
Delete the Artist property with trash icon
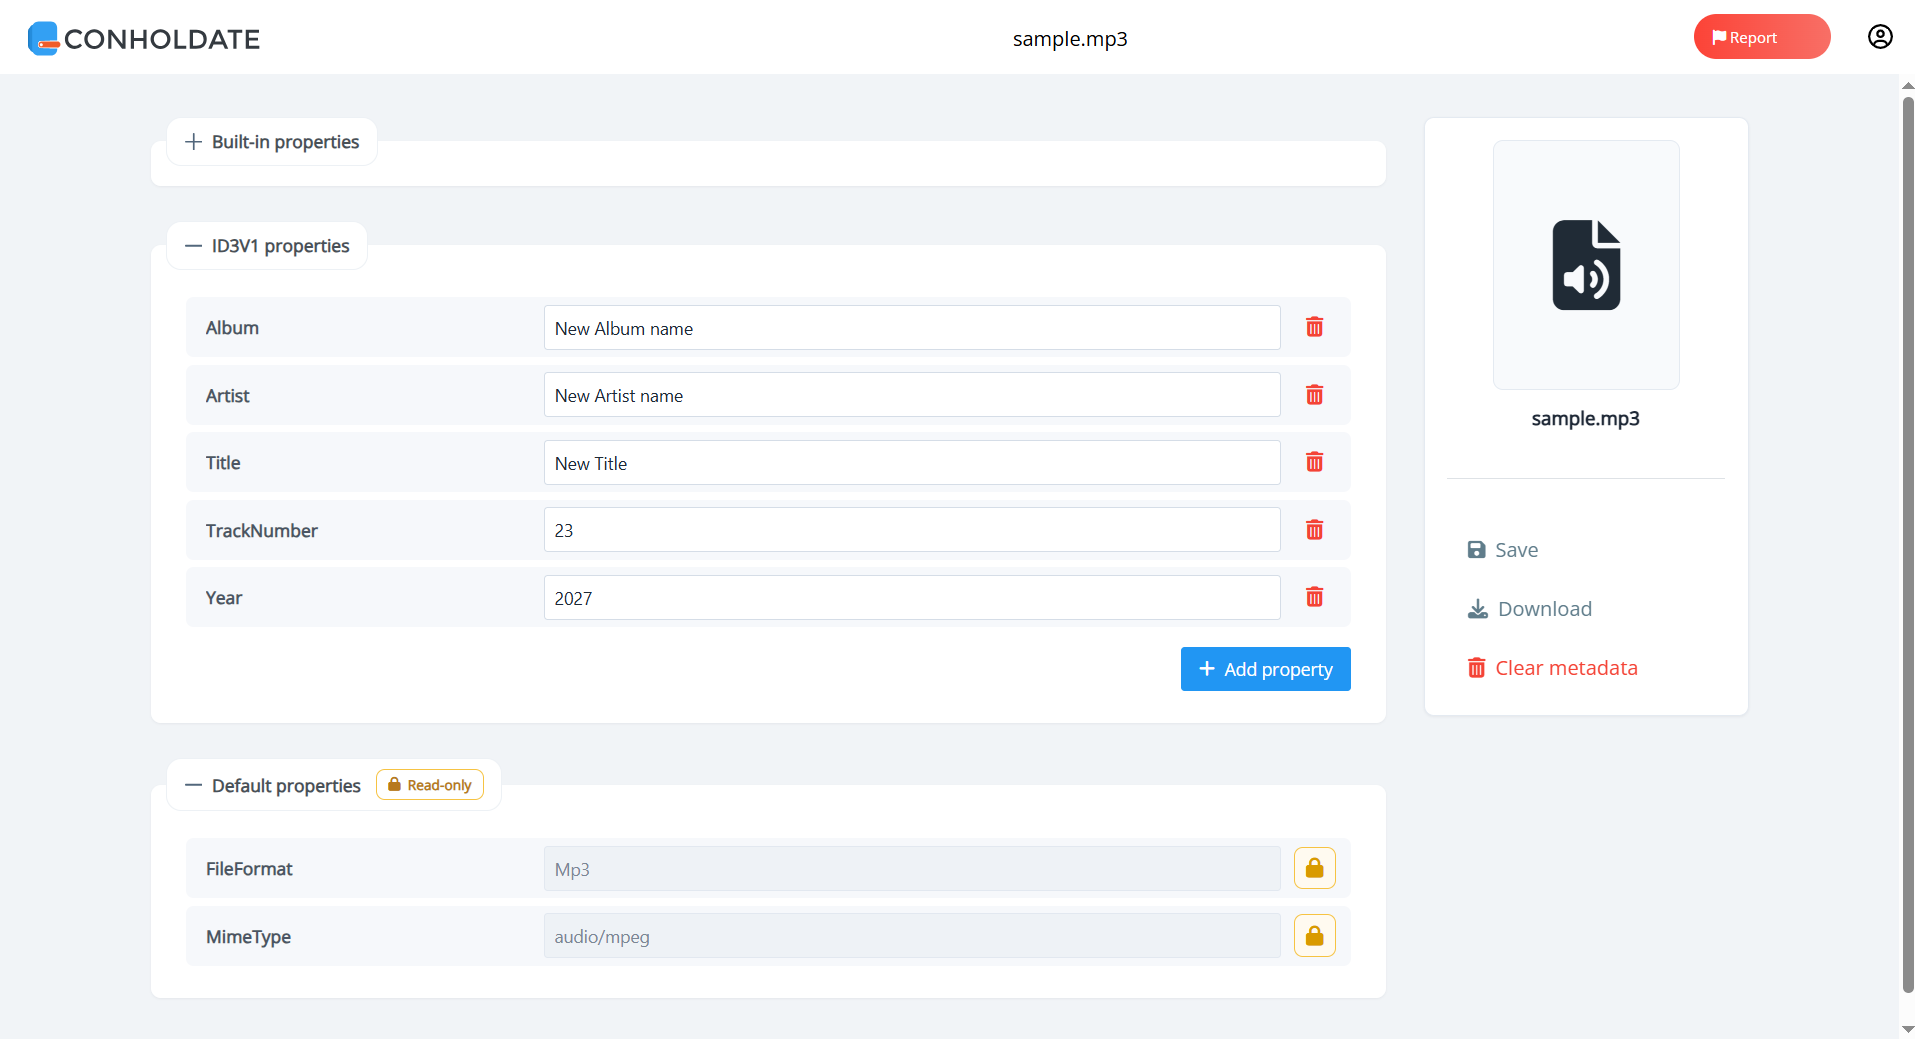pos(1314,395)
